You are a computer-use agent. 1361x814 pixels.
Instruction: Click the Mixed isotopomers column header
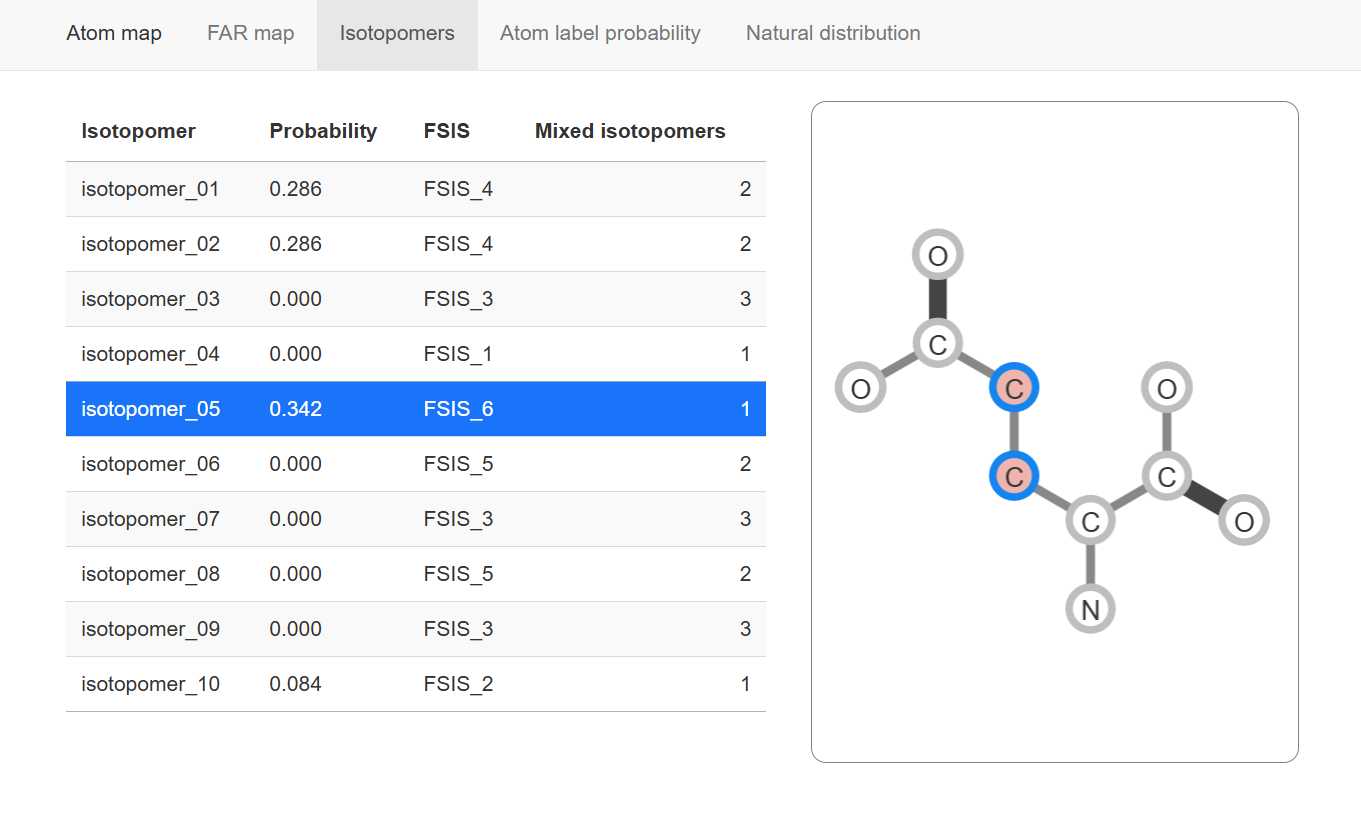pyautogui.click(x=630, y=131)
